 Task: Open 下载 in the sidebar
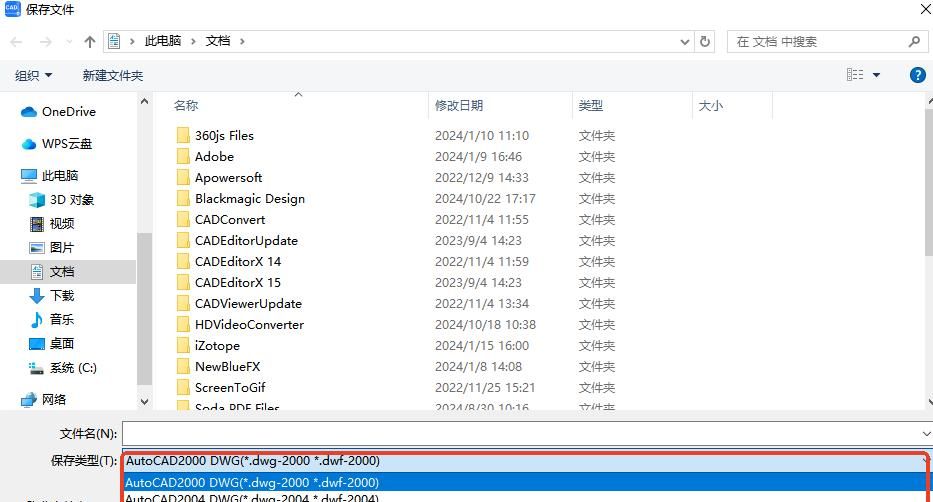pyautogui.click(x=52, y=296)
